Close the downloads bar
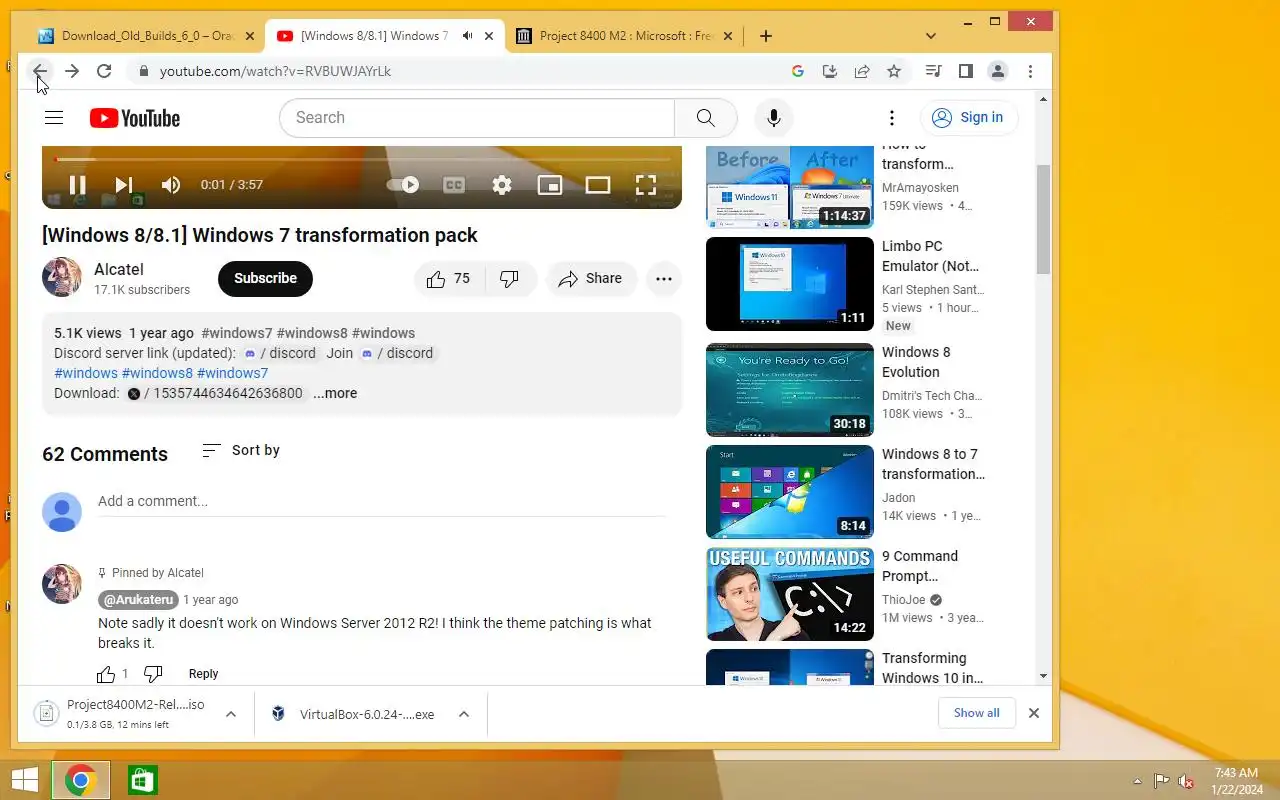The image size is (1280, 800). [x=1034, y=713]
